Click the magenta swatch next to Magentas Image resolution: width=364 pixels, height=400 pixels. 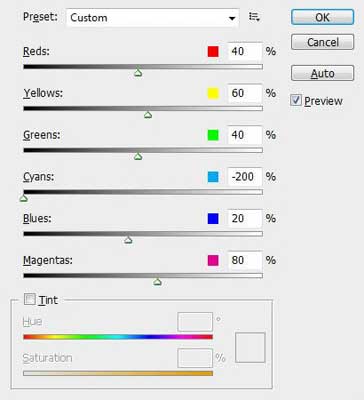point(213,260)
